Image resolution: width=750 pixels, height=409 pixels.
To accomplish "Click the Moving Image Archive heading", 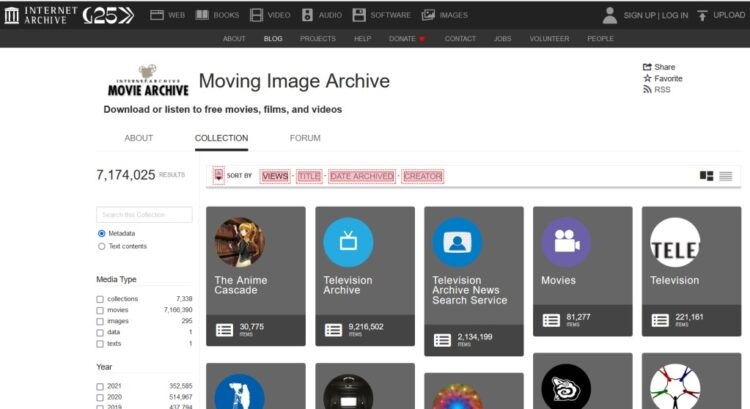I will (294, 81).
